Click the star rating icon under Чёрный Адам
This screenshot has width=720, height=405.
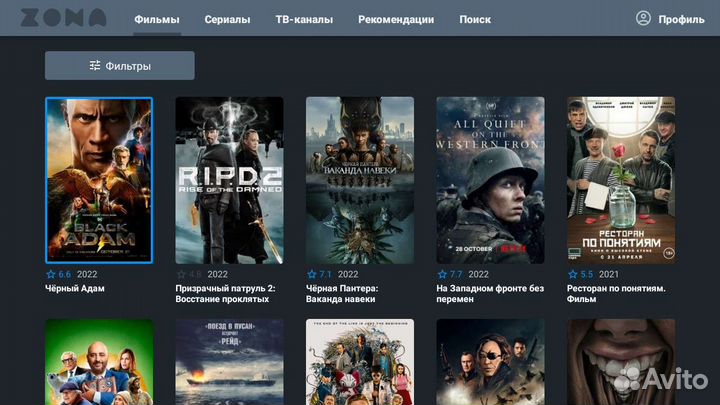(51, 274)
